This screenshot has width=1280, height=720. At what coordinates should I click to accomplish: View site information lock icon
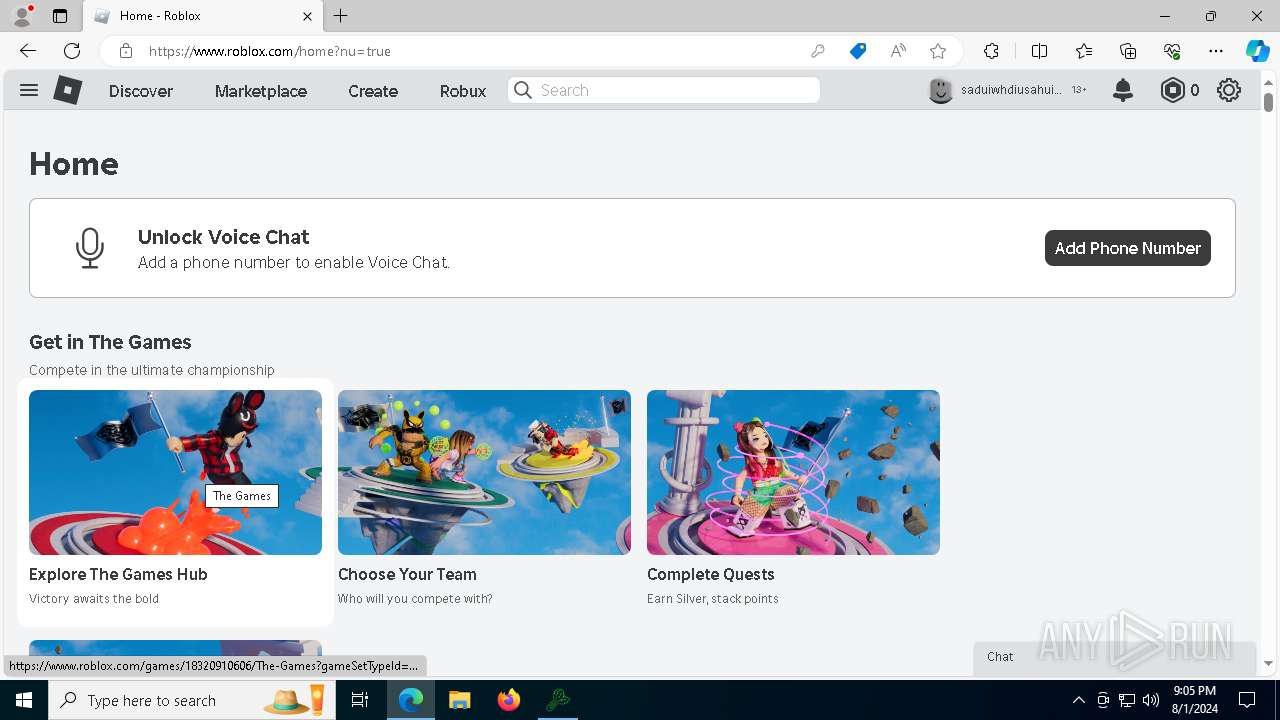(x=126, y=51)
